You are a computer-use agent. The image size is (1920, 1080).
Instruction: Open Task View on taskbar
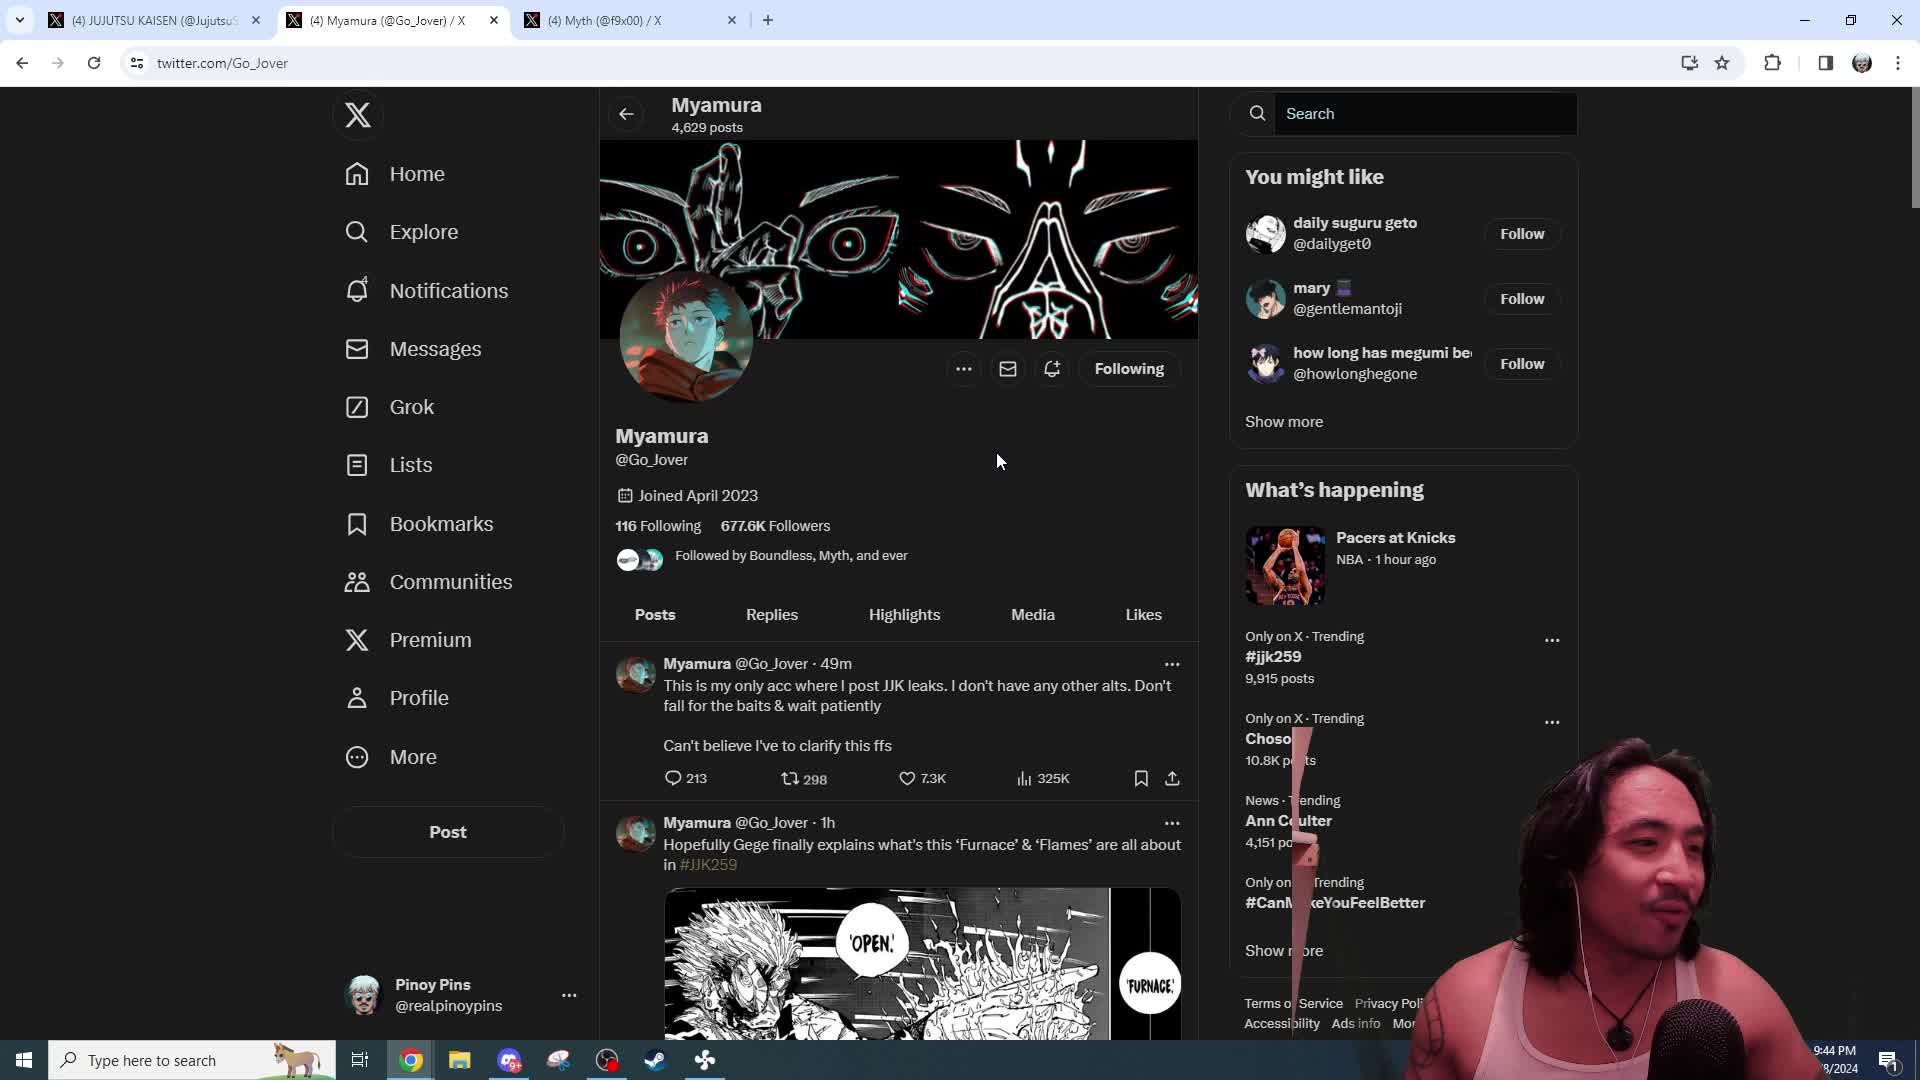pyautogui.click(x=360, y=1060)
